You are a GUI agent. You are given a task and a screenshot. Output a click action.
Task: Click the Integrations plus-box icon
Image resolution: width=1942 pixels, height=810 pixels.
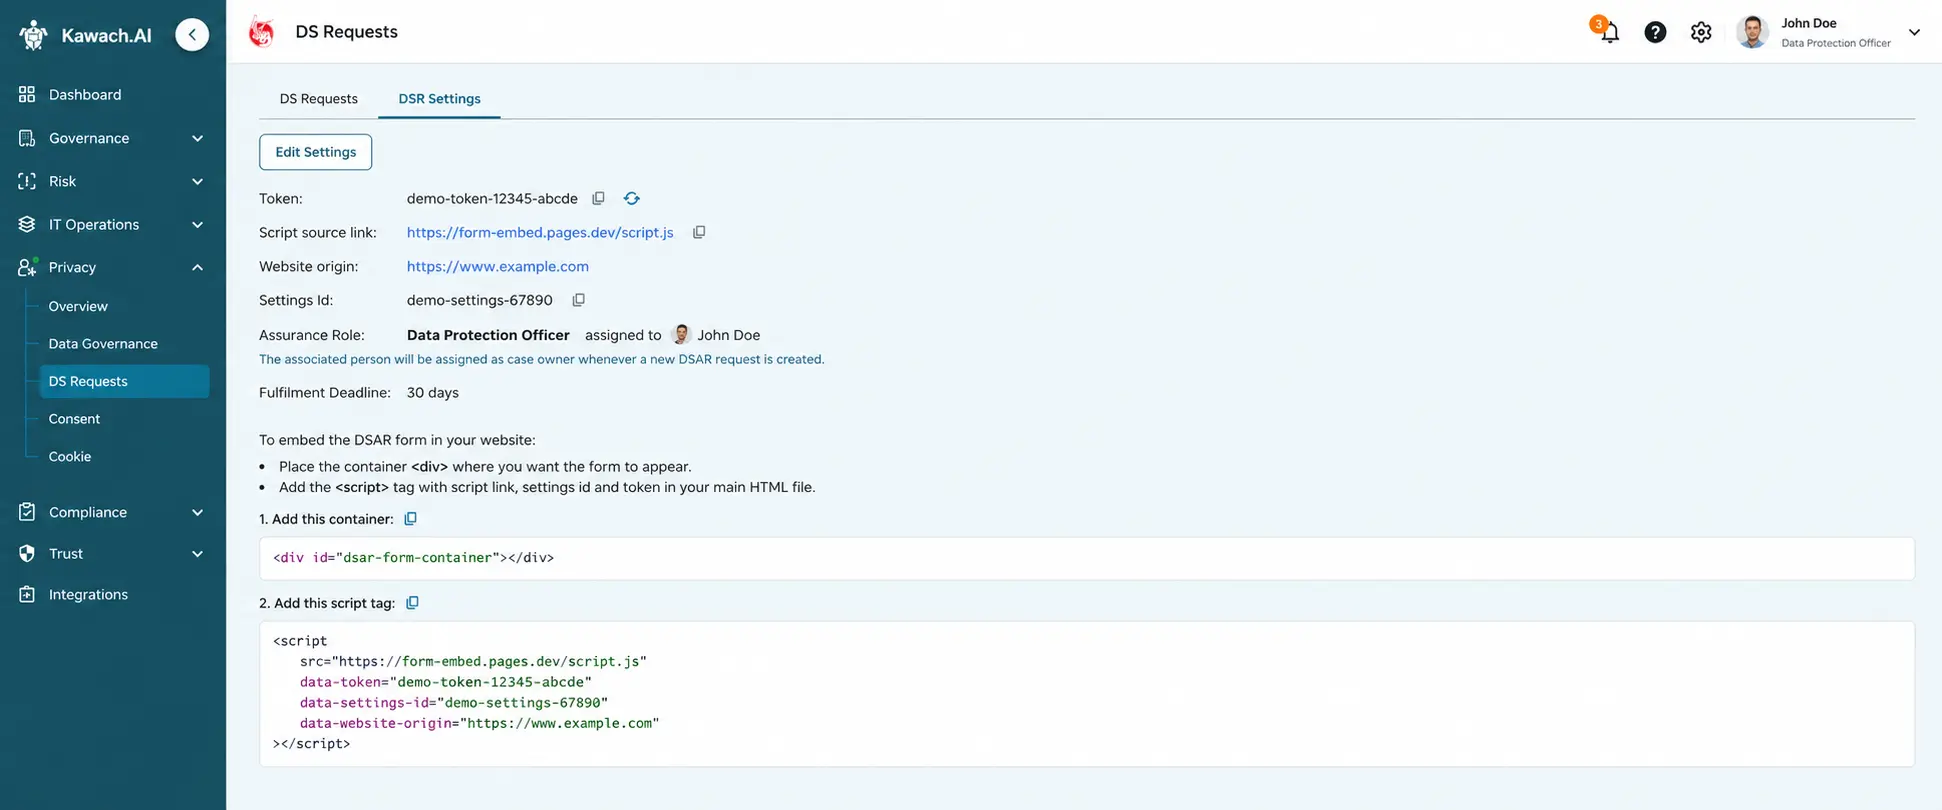click(27, 594)
